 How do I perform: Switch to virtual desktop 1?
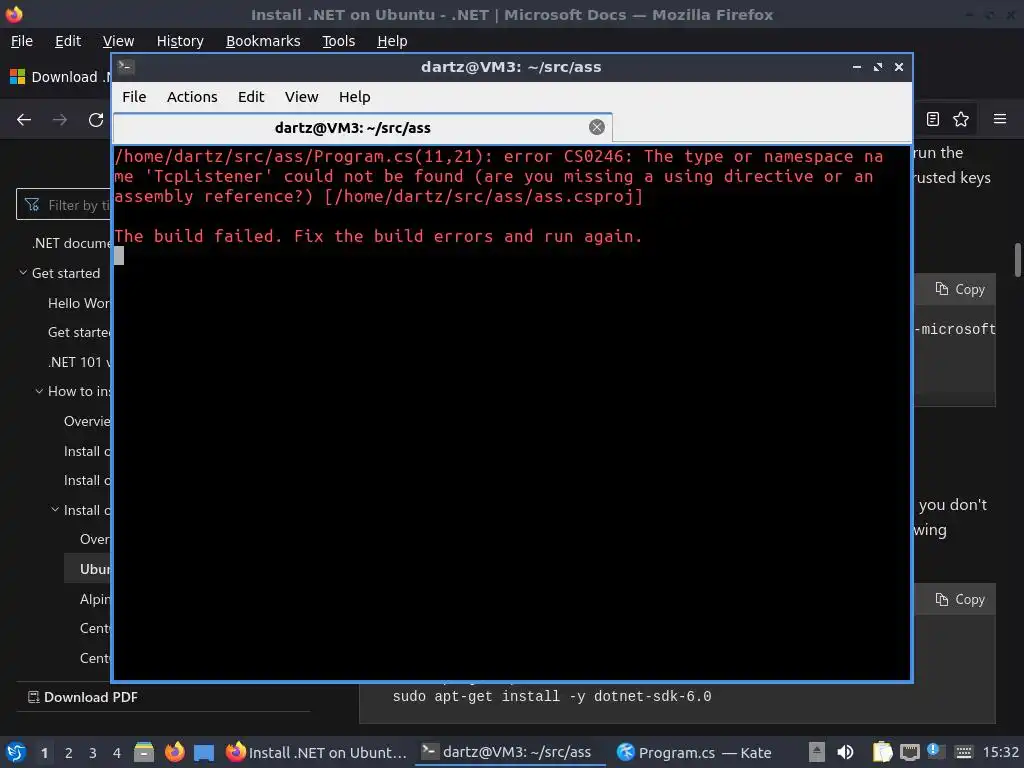[x=44, y=753]
